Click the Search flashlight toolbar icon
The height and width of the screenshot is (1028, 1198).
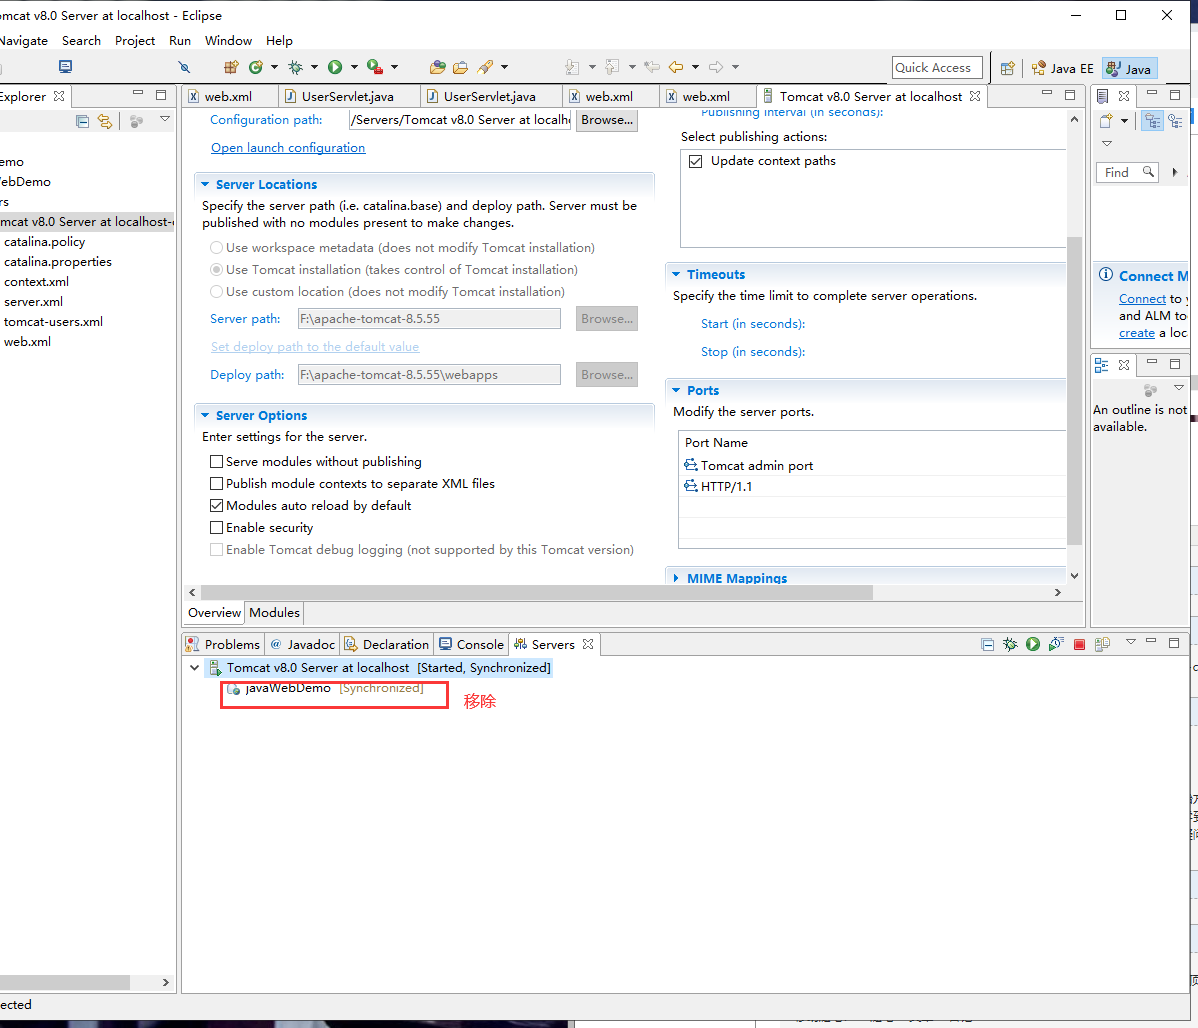coord(485,67)
